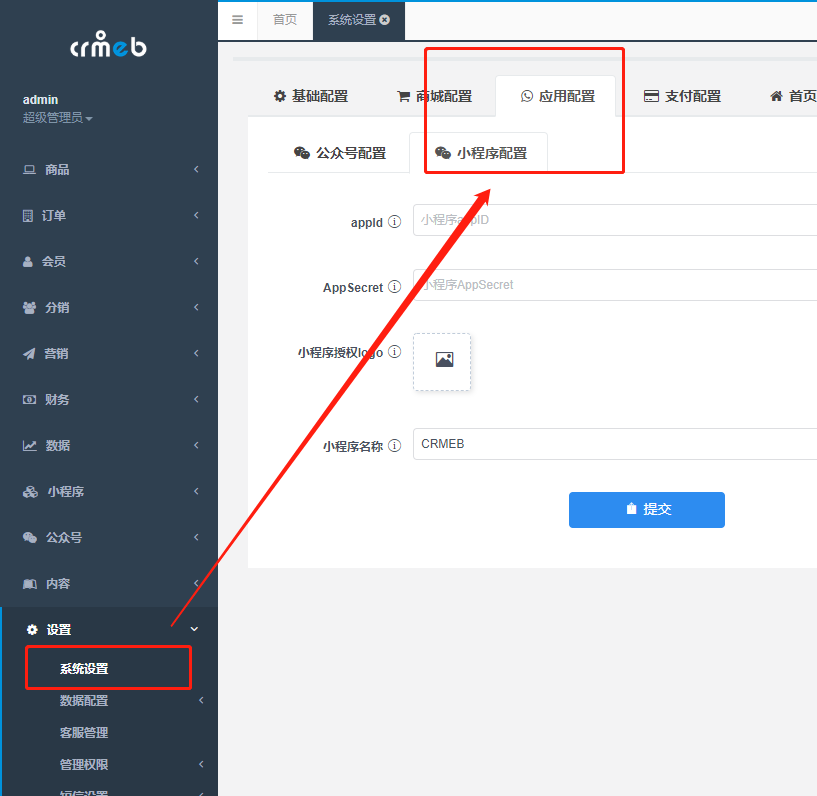
Task: Collapse the 设置 sidebar section
Action: pos(194,630)
